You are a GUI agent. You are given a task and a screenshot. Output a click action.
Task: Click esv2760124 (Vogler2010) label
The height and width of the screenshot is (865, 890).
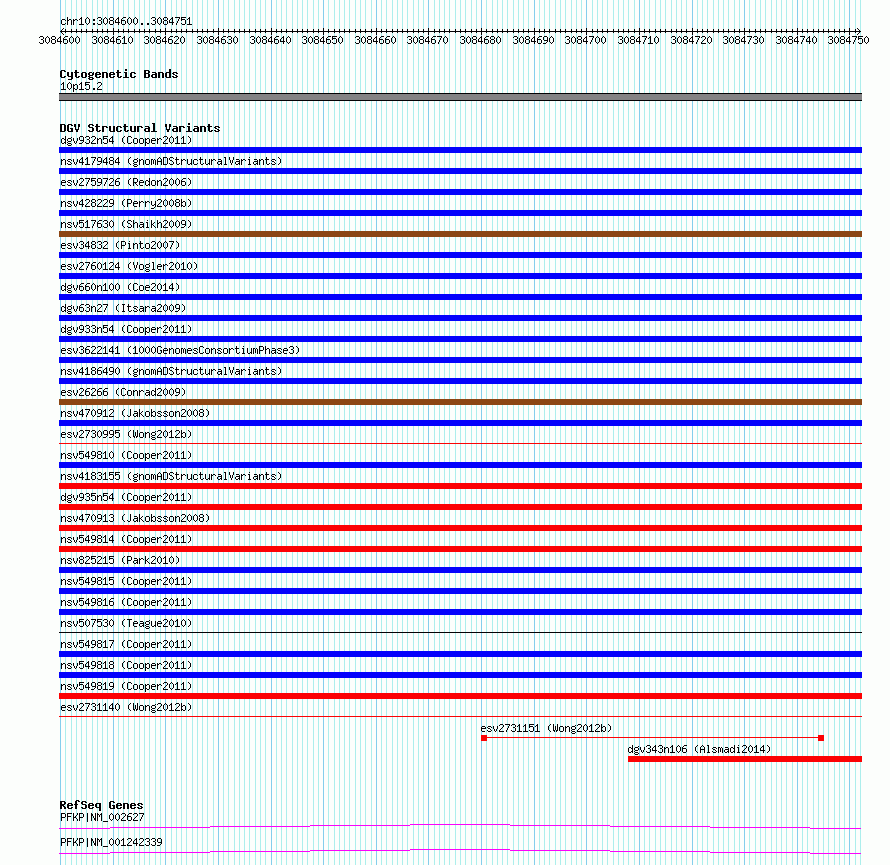click(x=129, y=266)
